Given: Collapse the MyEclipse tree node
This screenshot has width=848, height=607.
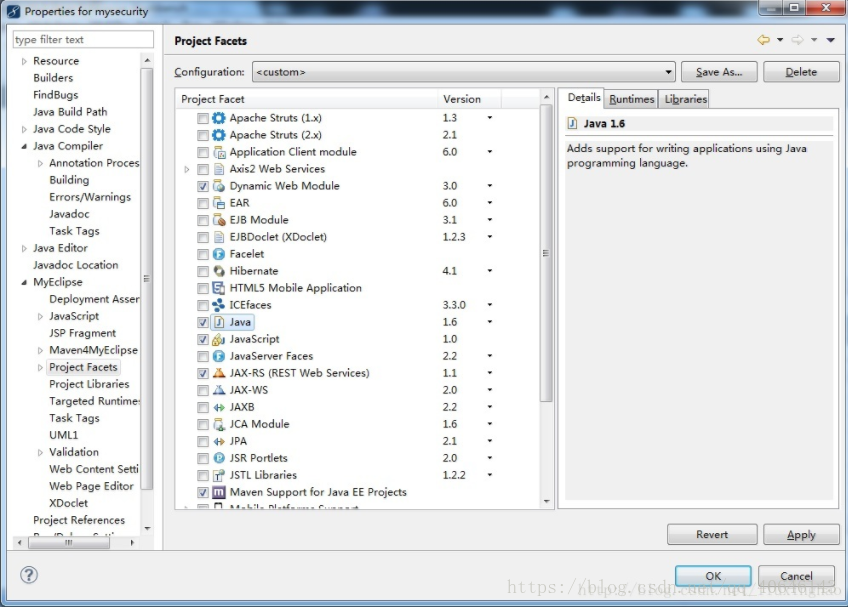Looking at the screenshot, I should coord(24,282).
